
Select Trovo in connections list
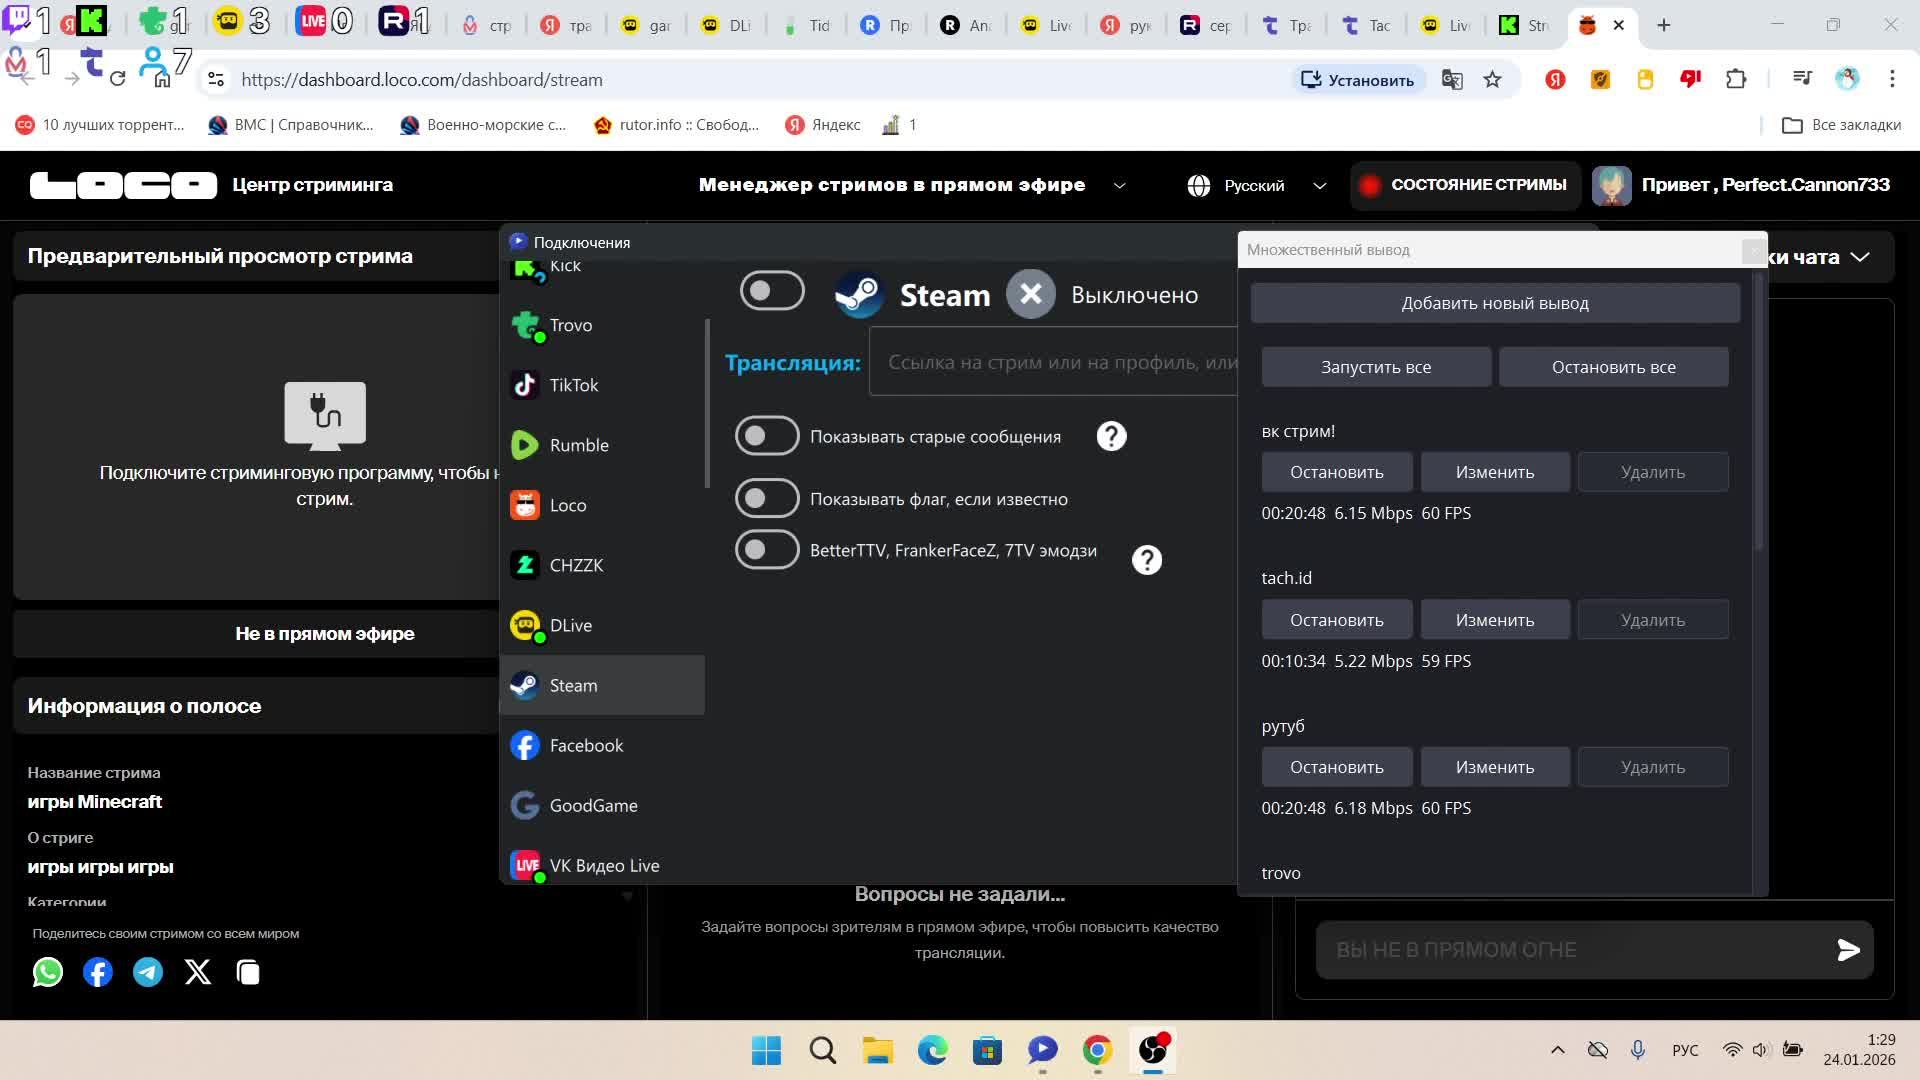tap(571, 325)
